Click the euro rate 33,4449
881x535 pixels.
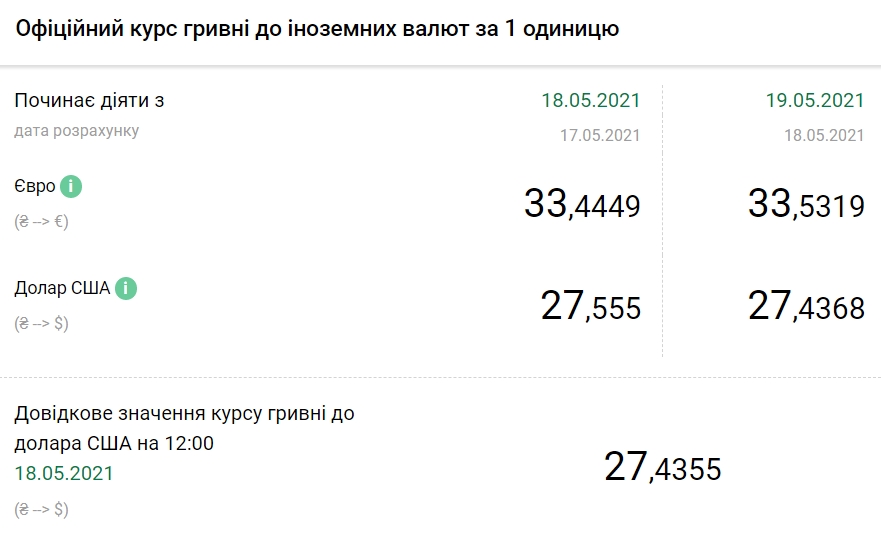coord(582,205)
